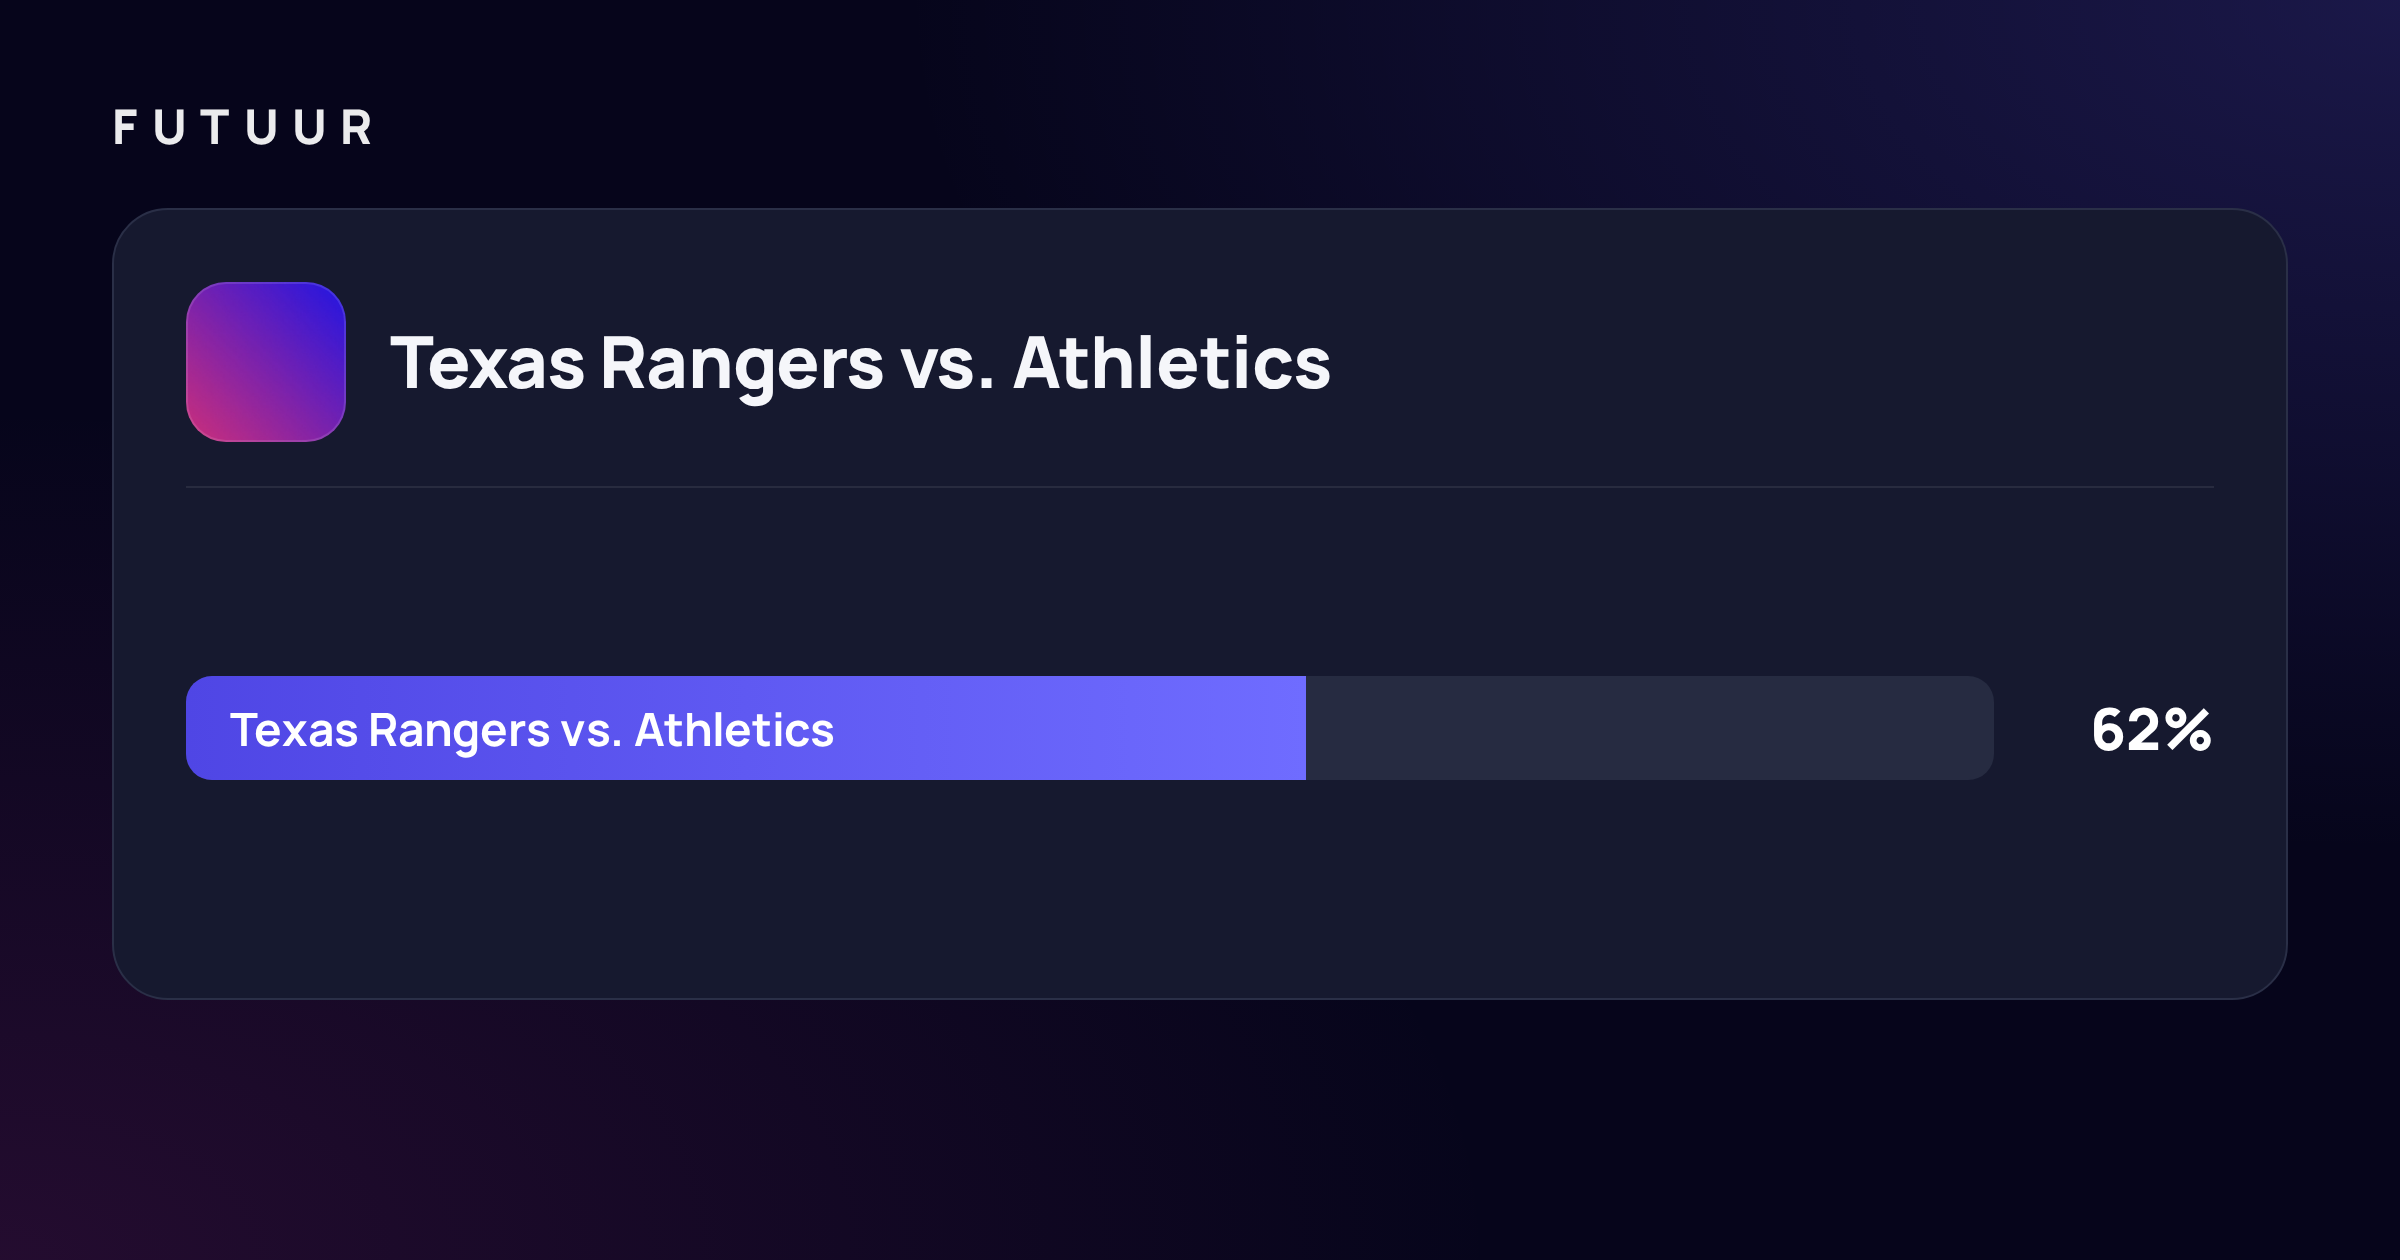Click the letter R of the FUTUUR logo
The height and width of the screenshot is (1260, 2400).
click(356, 128)
